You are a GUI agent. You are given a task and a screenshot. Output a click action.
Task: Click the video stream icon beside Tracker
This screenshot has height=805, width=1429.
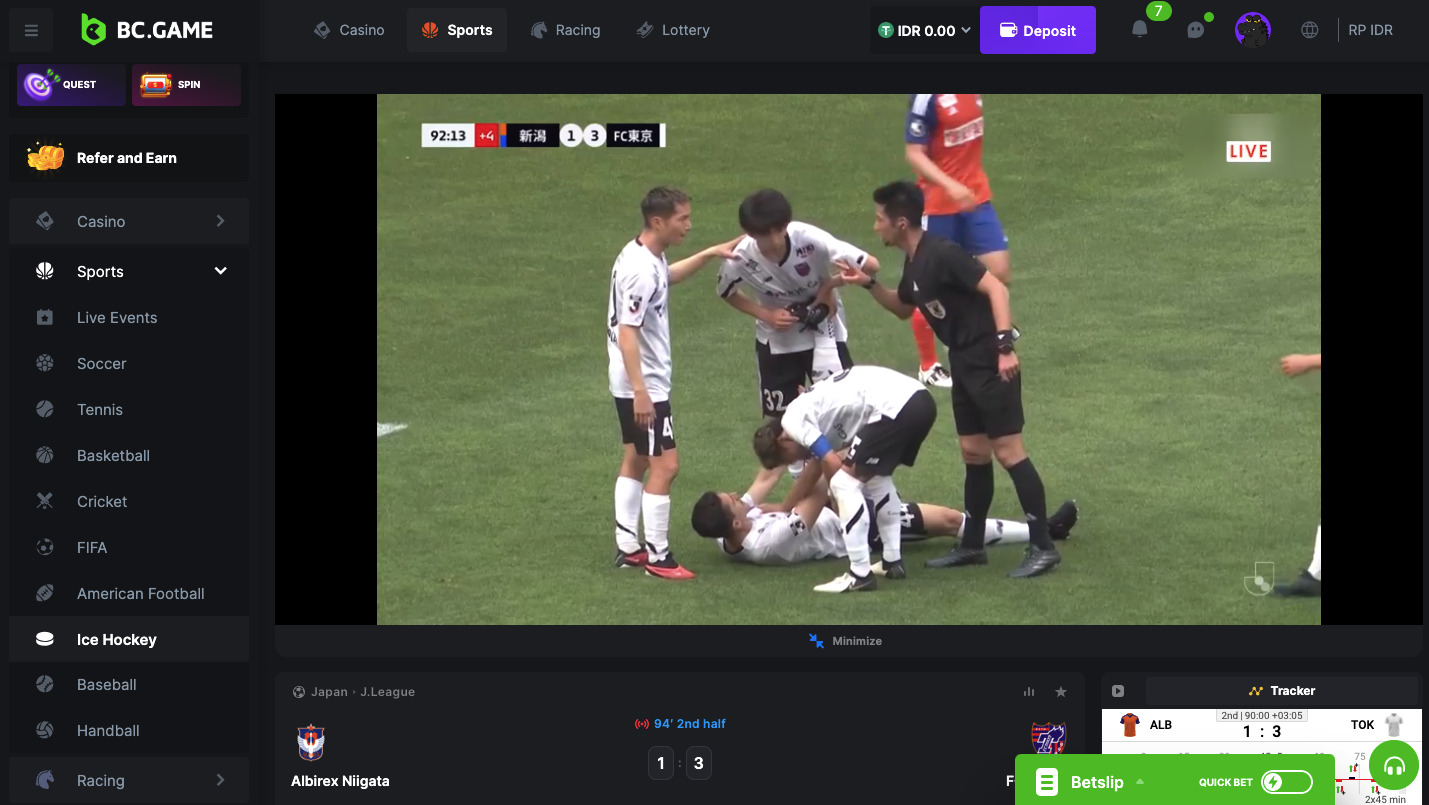tap(1118, 691)
